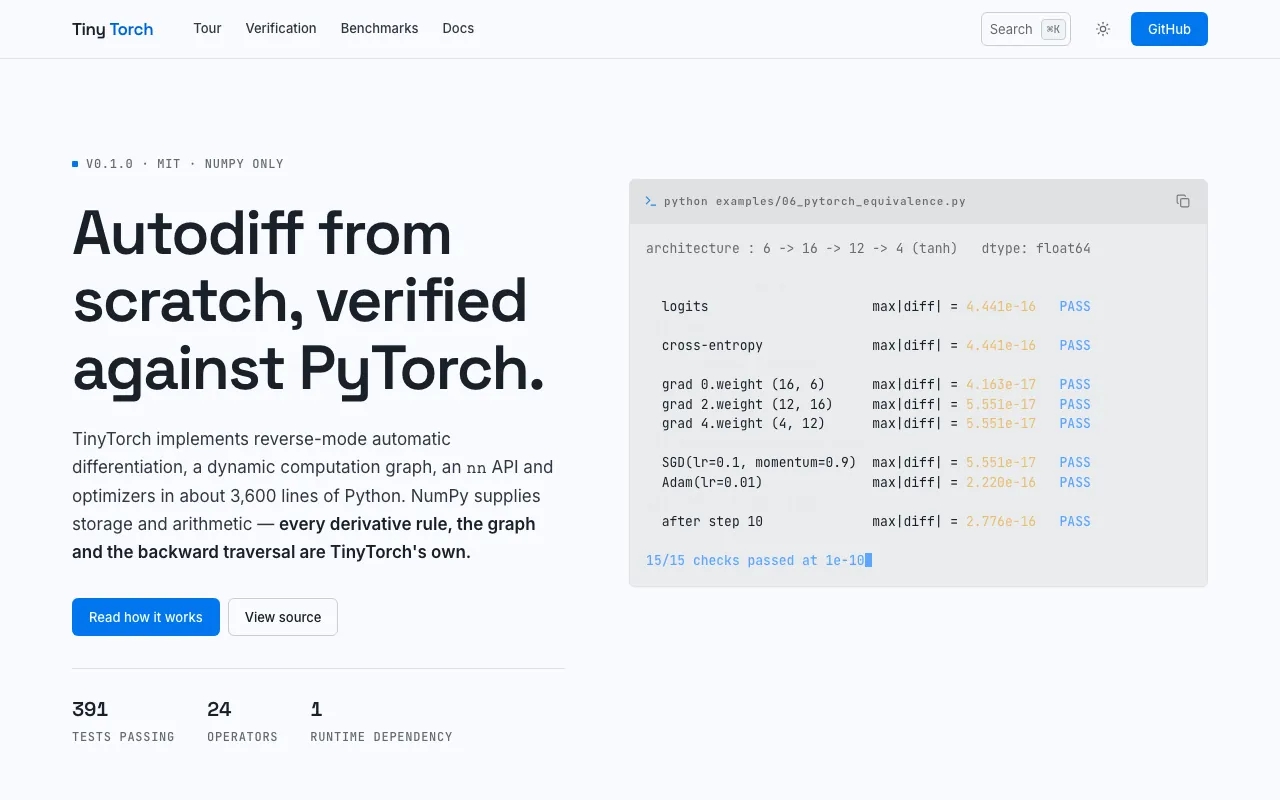Open the GitHub button

[x=1169, y=29]
